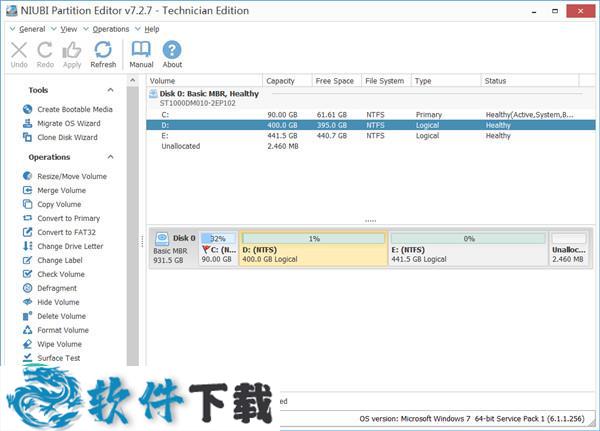Screen dimensions: 600x431
Task: Sort by the Capacity column header
Action: click(x=287, y=81)
